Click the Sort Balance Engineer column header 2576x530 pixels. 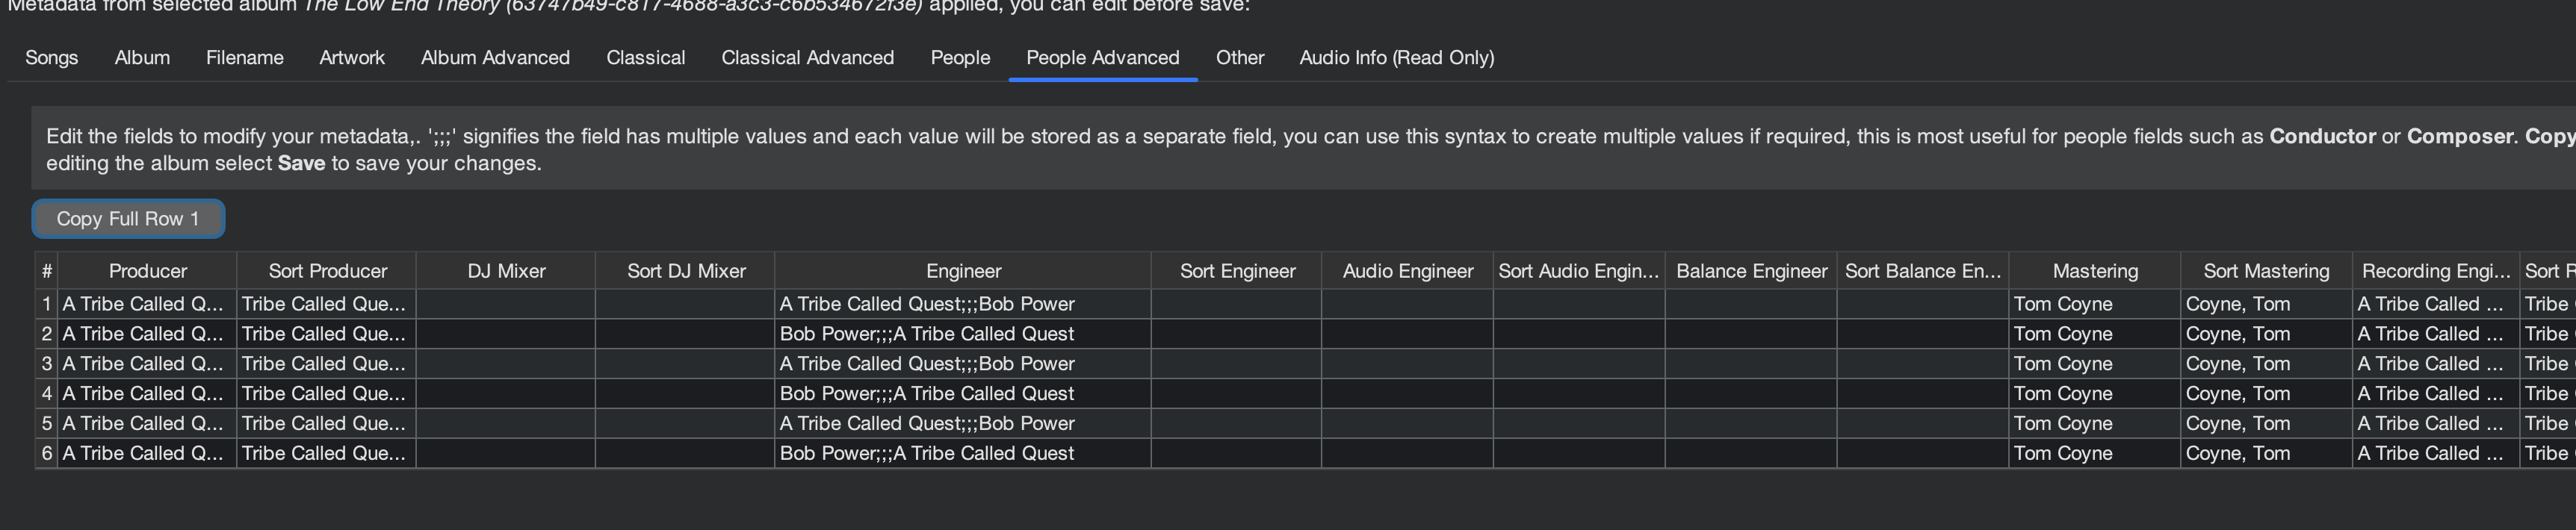(x=1923, y=271)
